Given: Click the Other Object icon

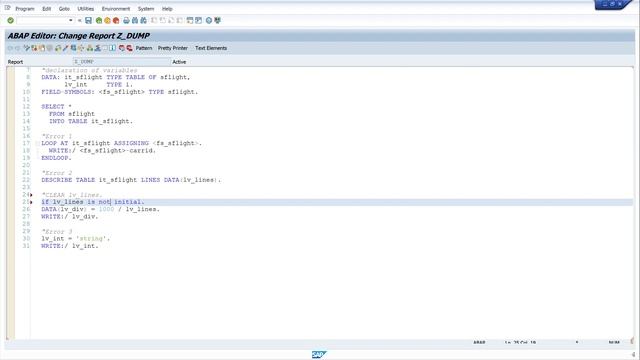Looking at the screenshot, I should click(x=42, y=48).
